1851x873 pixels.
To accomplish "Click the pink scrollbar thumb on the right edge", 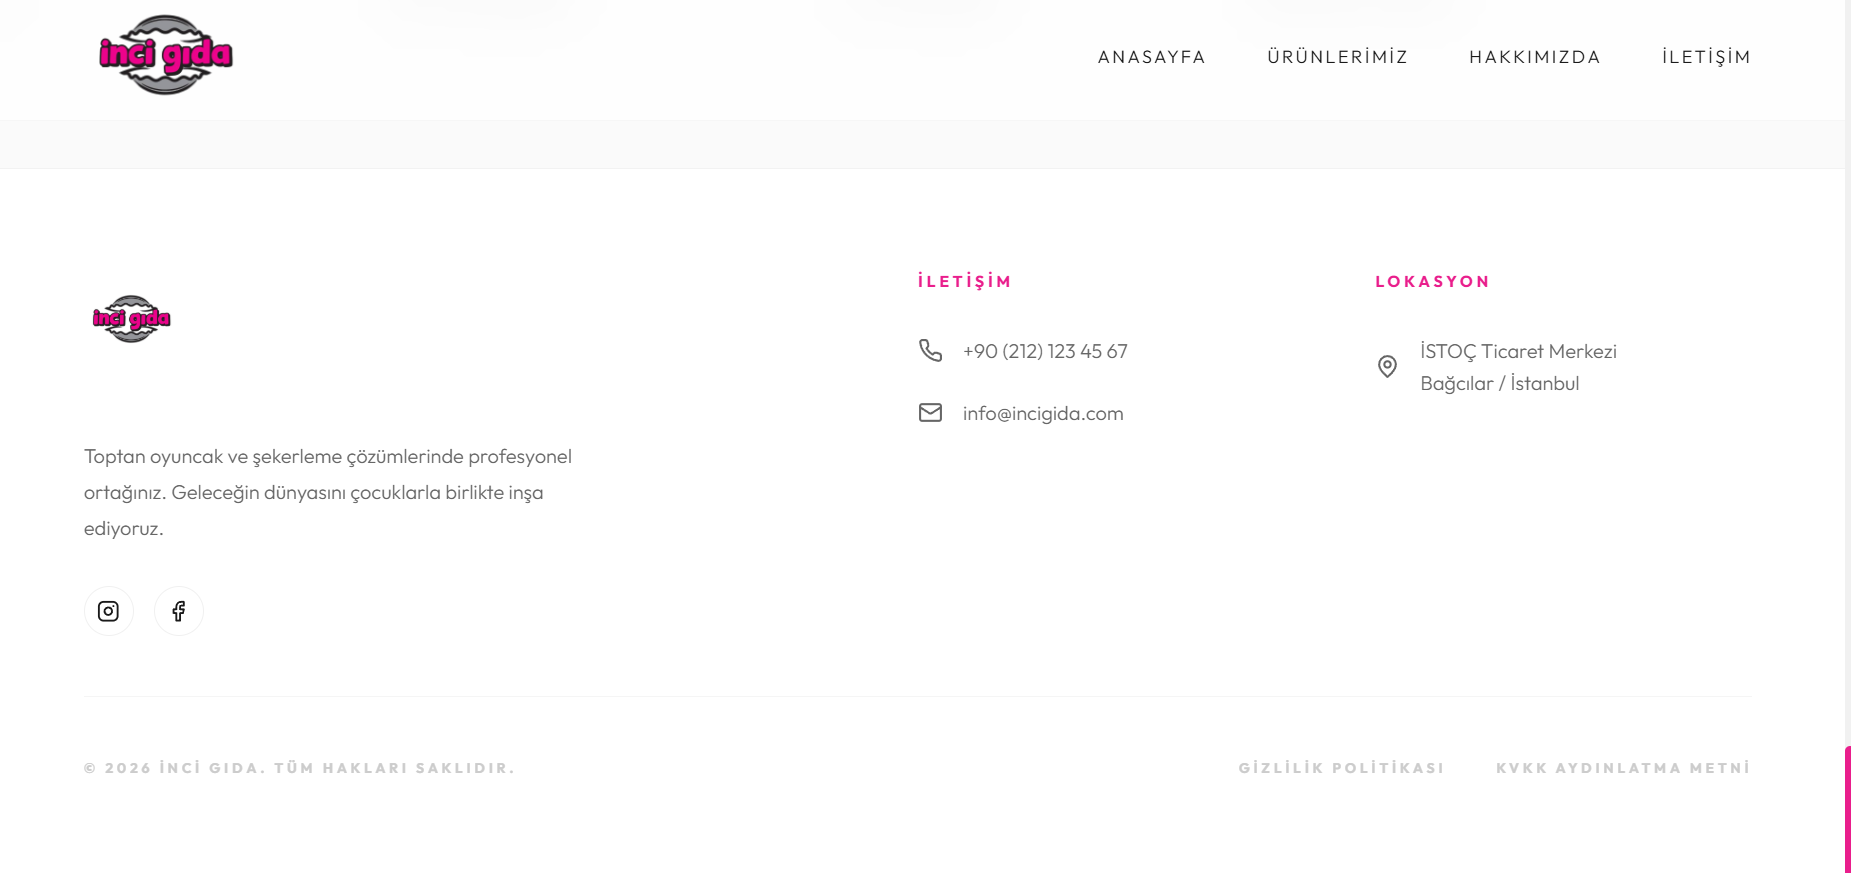I will pyautogui.click(x=1847, y=808).
